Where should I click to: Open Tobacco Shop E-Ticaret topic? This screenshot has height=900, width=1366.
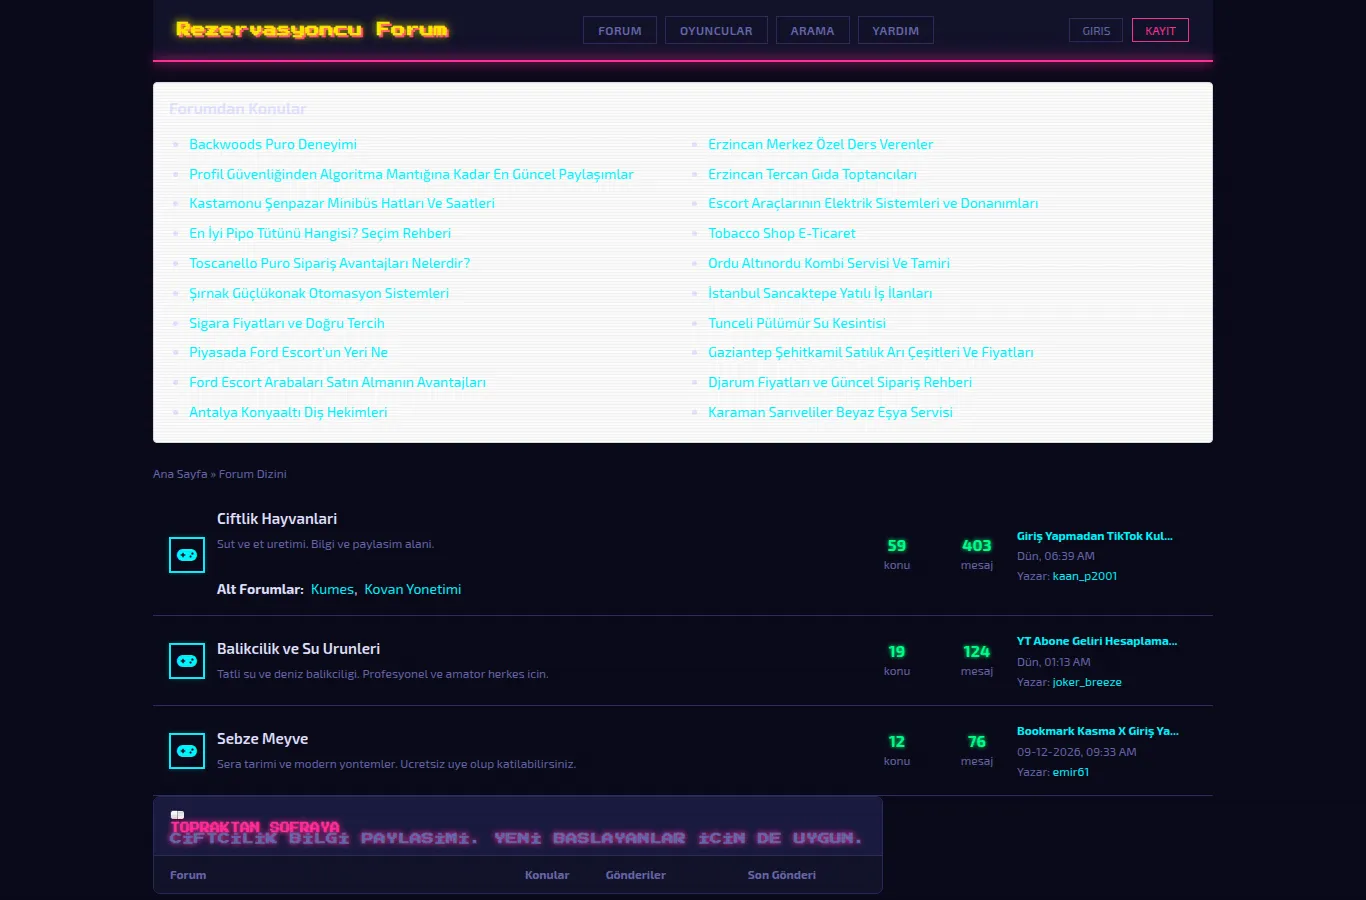point(782,233)
